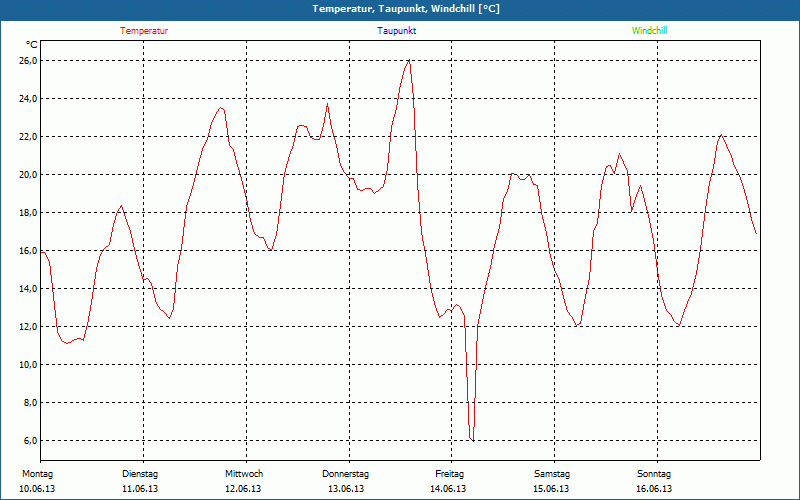The width and height of the screenshot is (800, 500).
Task: Click the 20,0 y-axis value
Action: pyautogui.click(x=29, y=174)
